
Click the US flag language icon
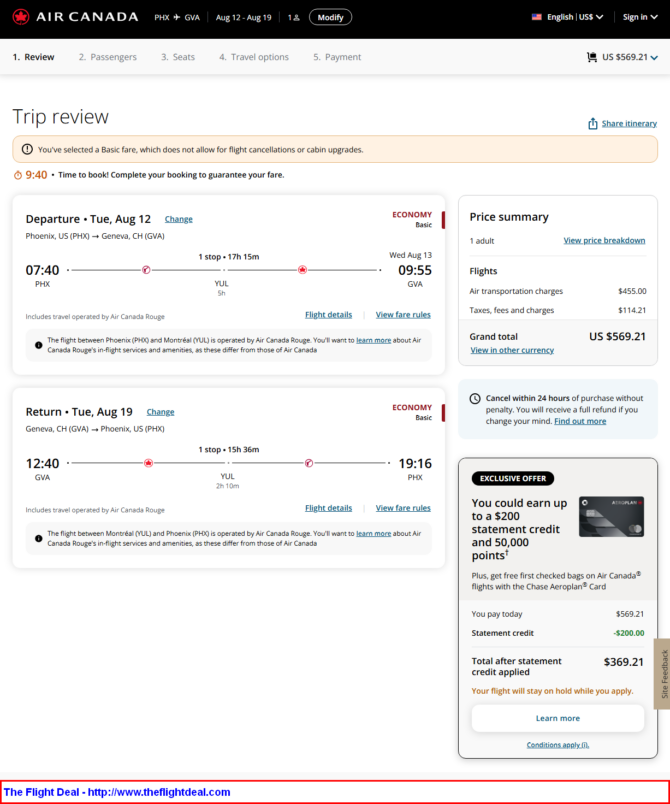tap(537, 17)
